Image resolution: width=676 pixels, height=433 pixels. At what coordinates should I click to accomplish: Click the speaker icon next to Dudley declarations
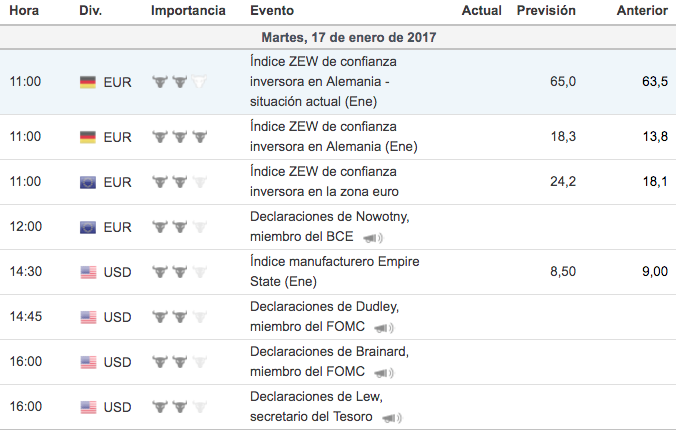point(385,328)
